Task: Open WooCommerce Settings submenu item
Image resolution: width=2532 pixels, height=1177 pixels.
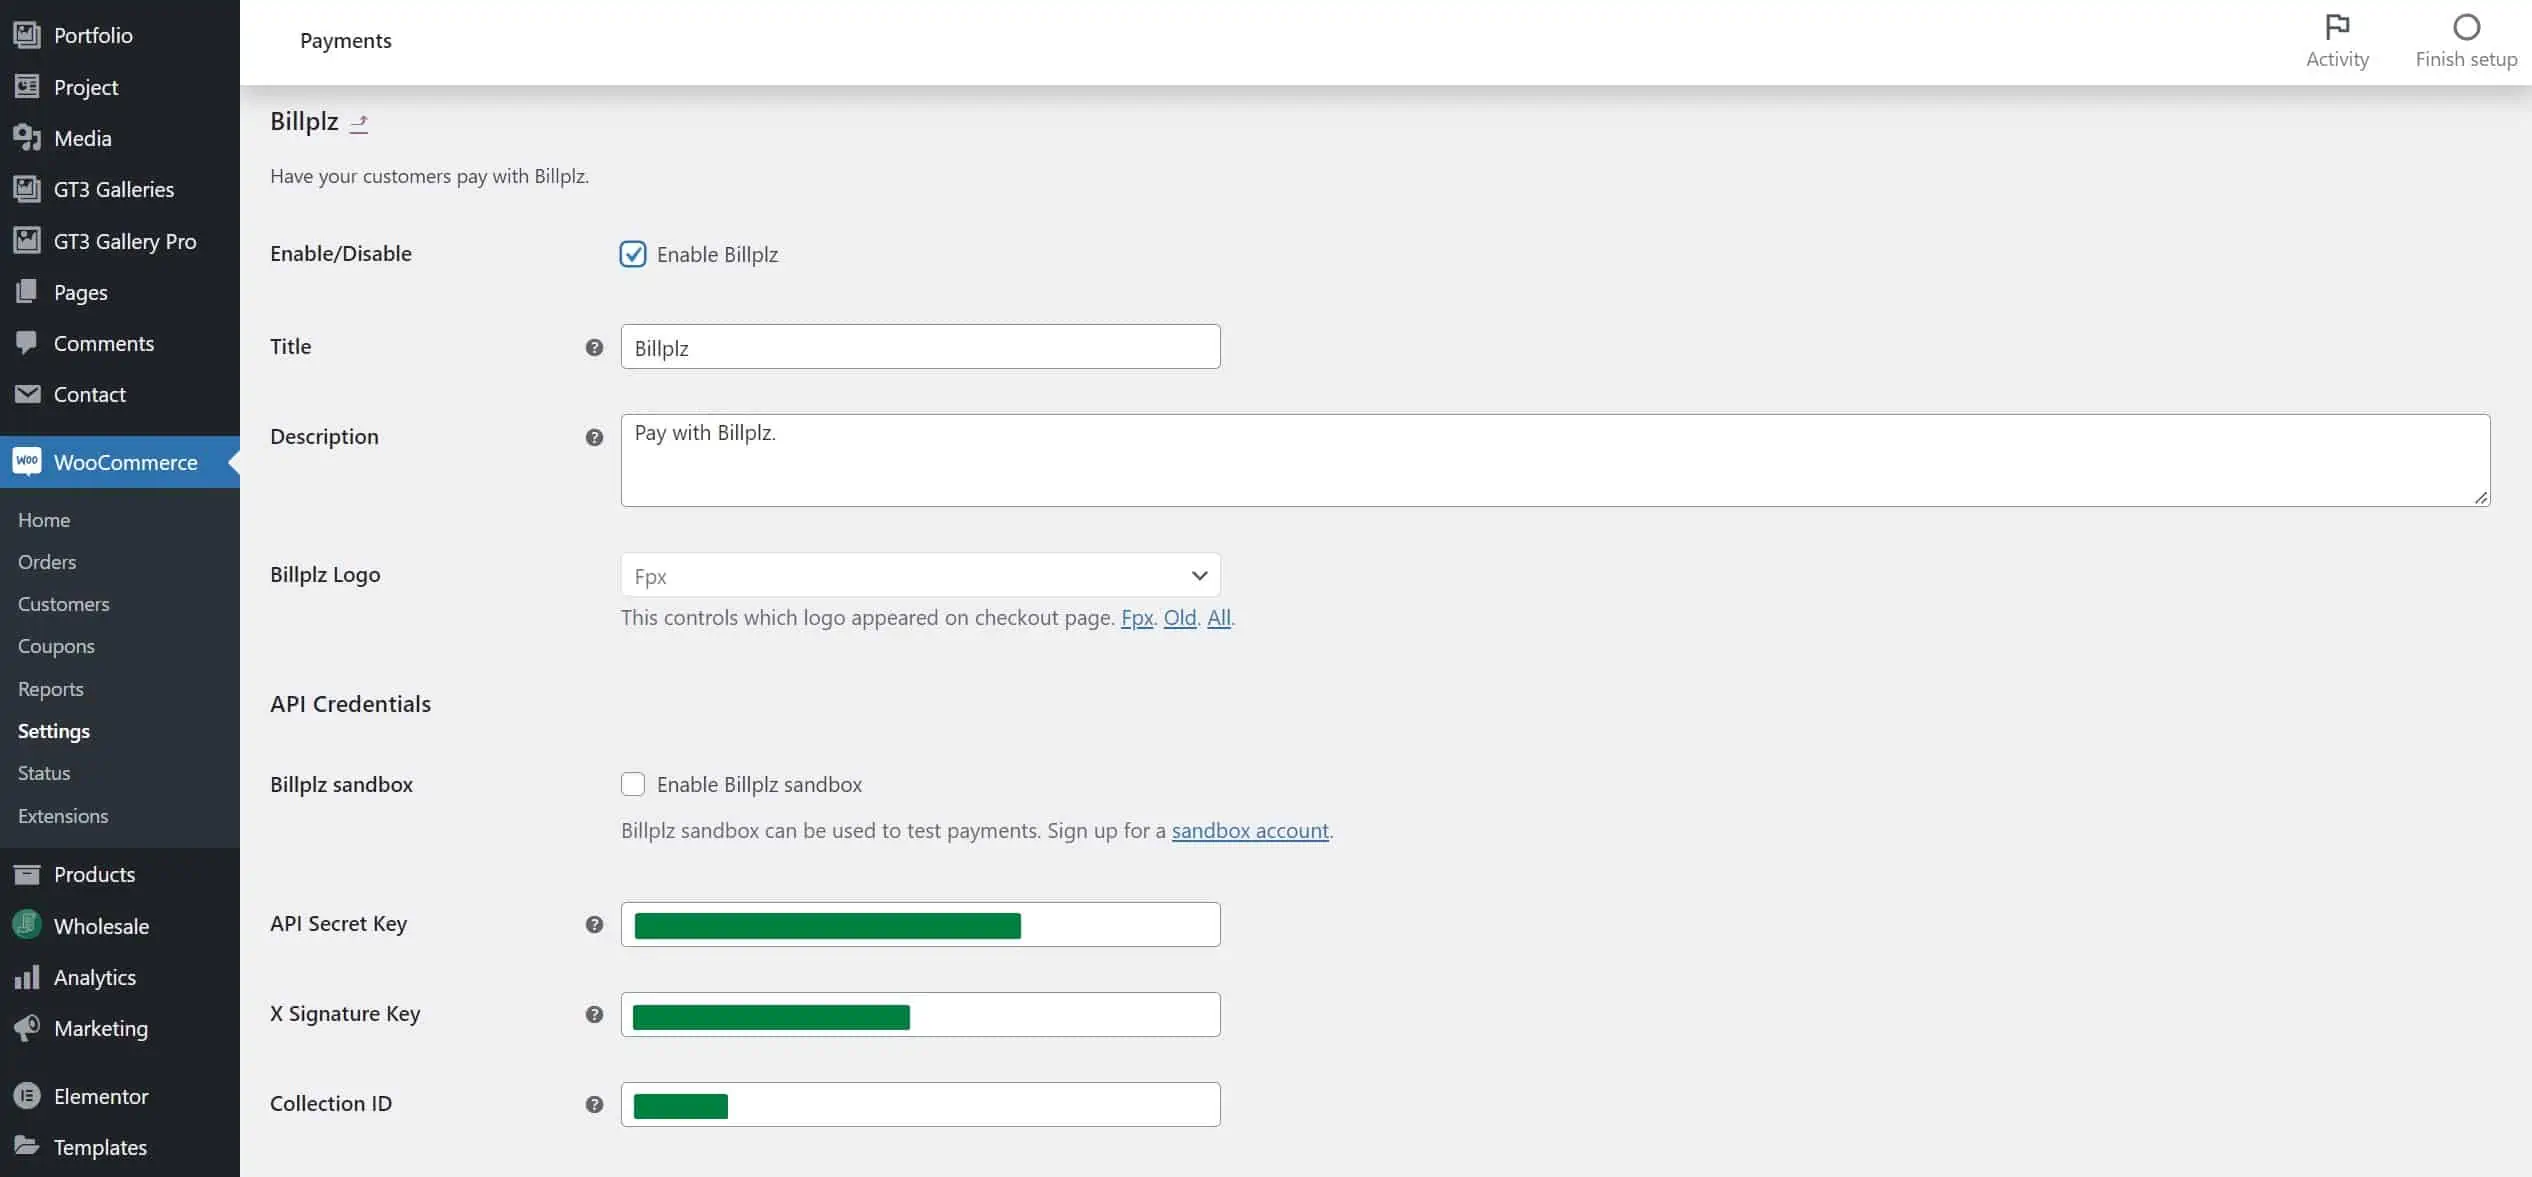Action: [x=54, y=731]
